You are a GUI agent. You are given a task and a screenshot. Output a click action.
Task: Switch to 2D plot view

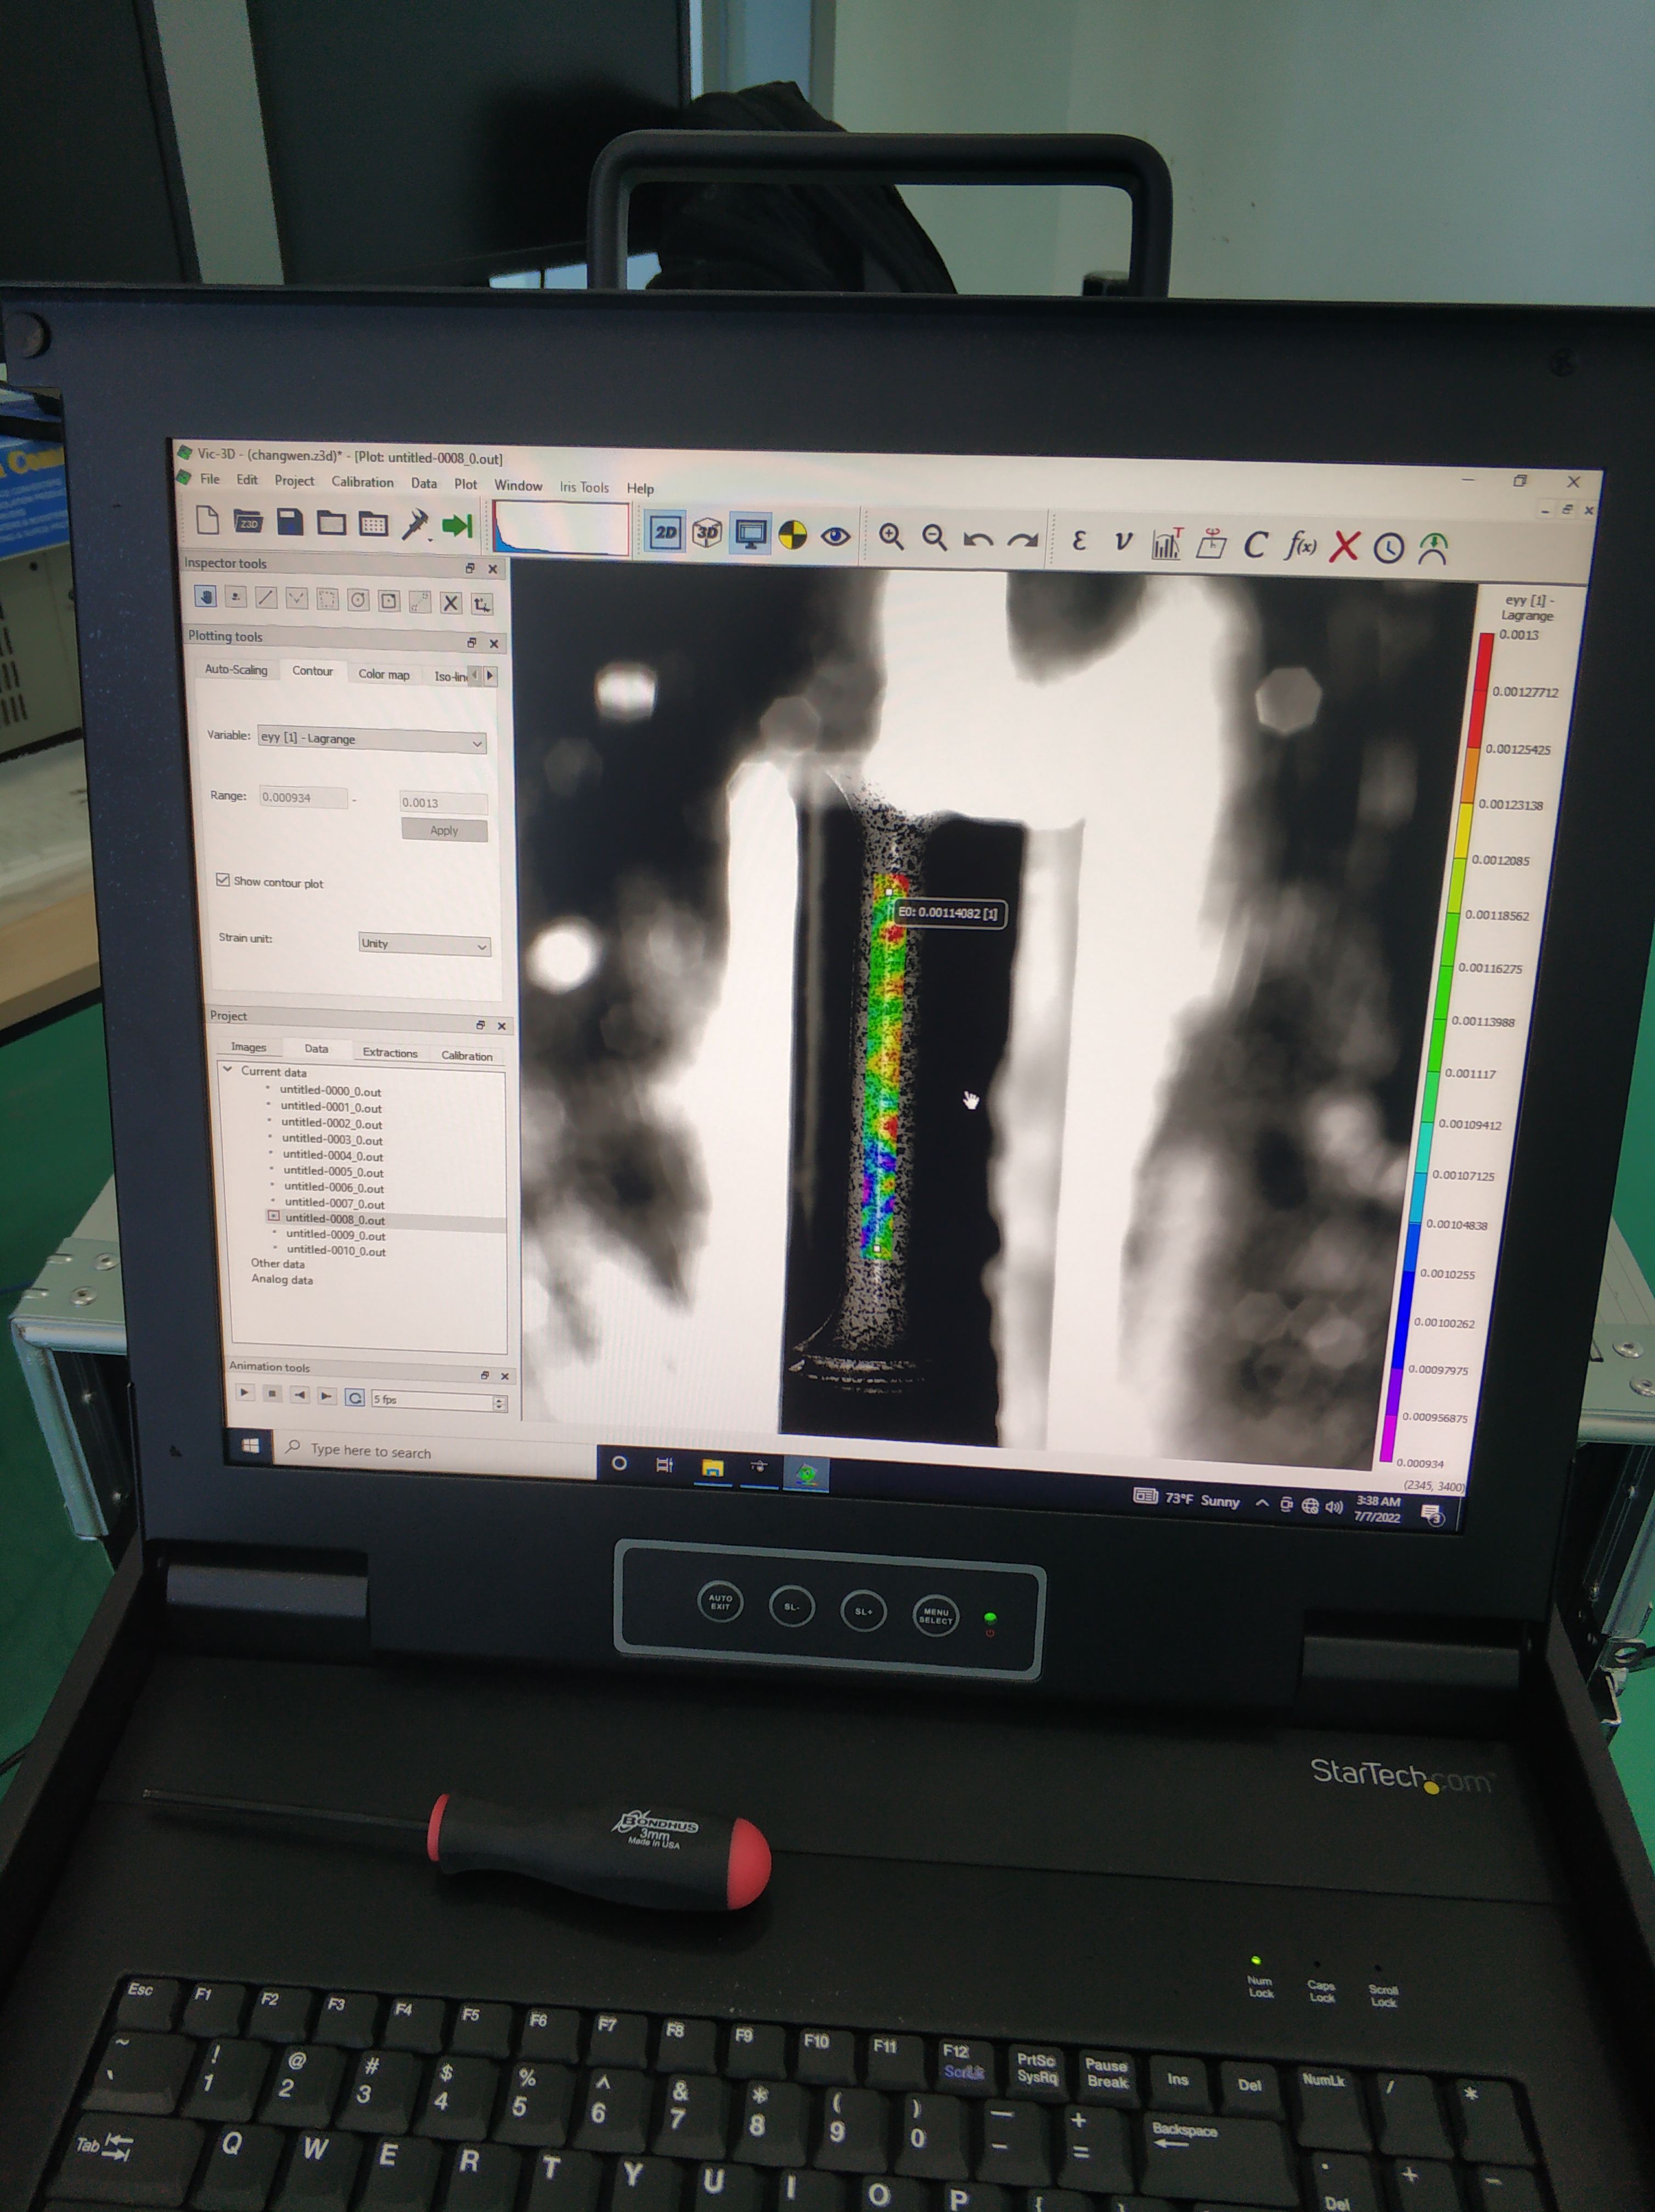[x=665, y=532]
